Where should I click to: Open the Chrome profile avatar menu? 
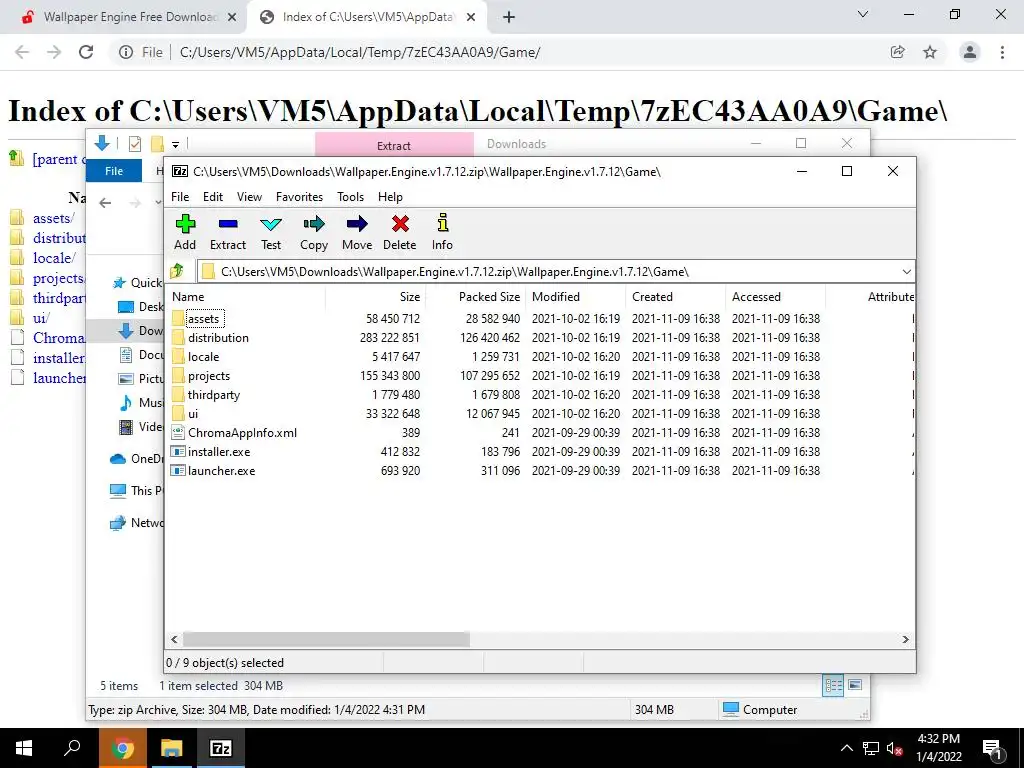click(x=970, y=52)
